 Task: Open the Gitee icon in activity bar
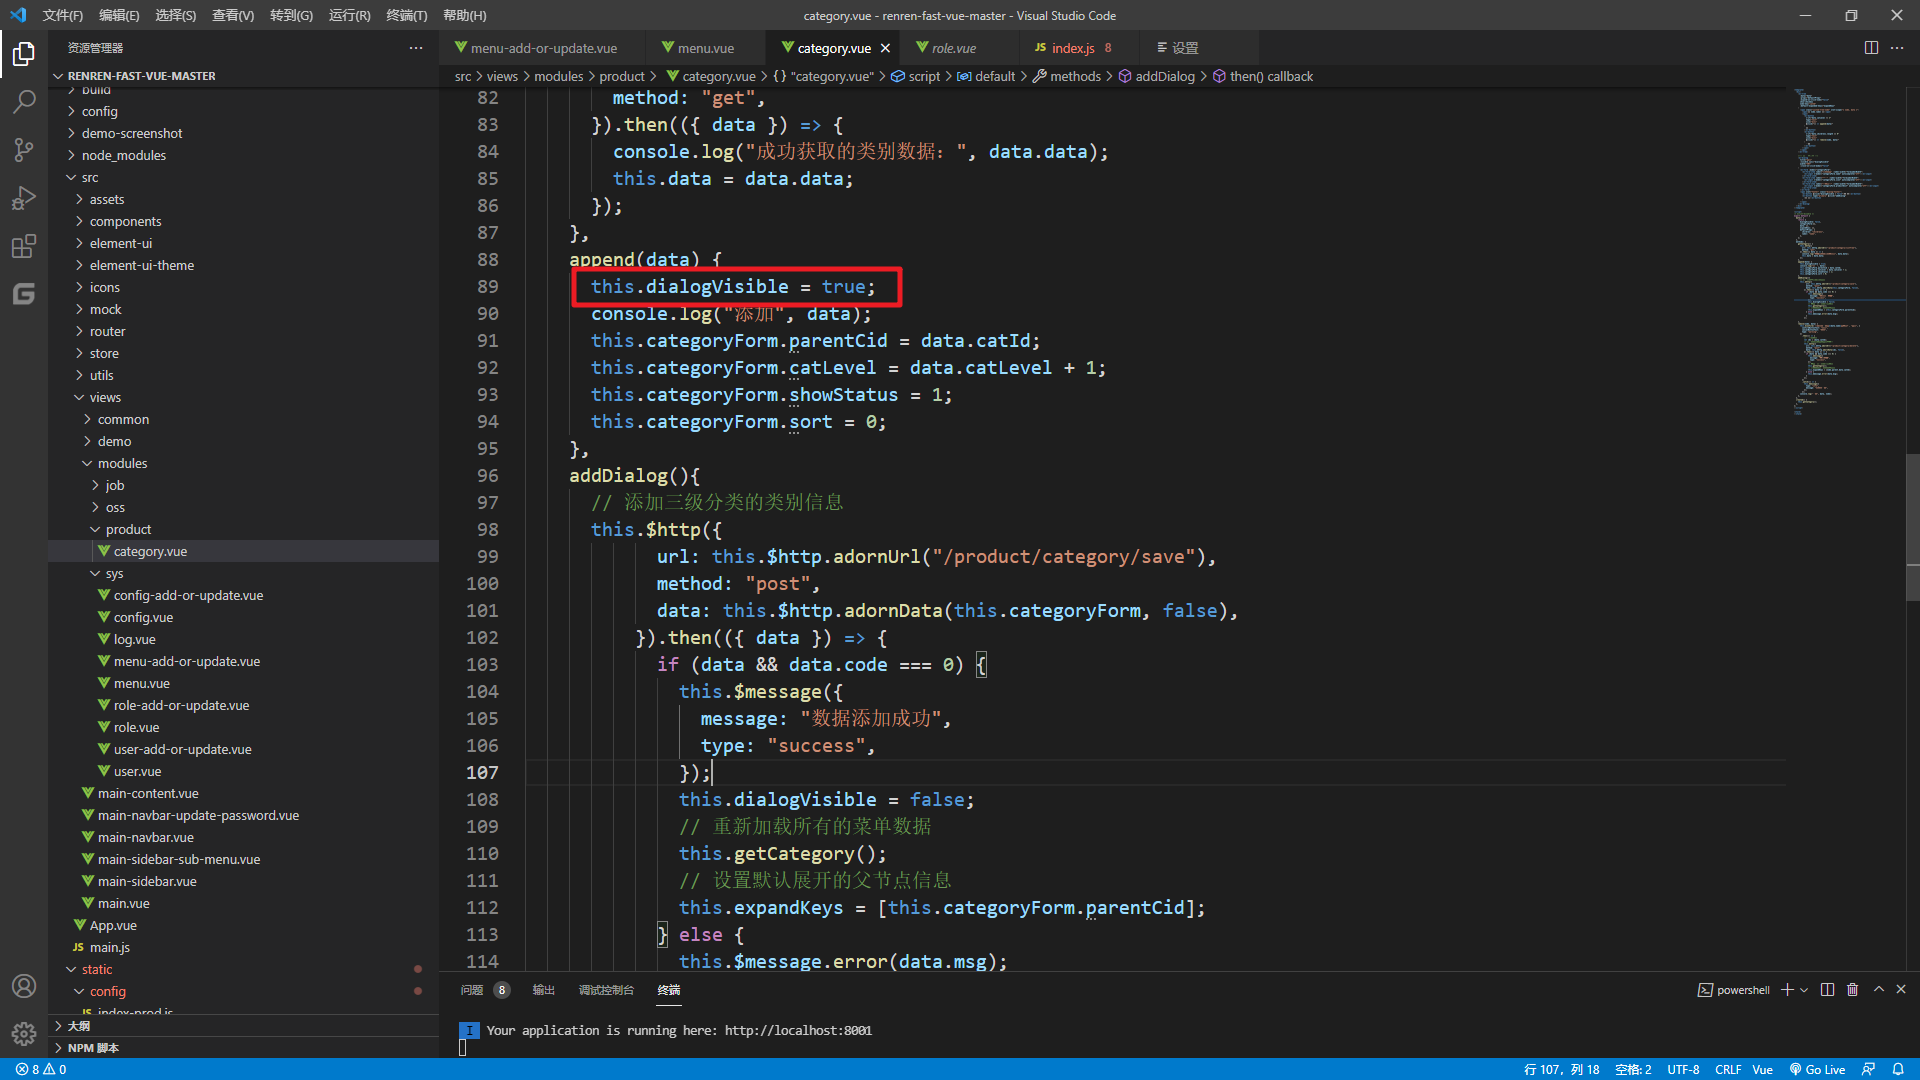24,294
